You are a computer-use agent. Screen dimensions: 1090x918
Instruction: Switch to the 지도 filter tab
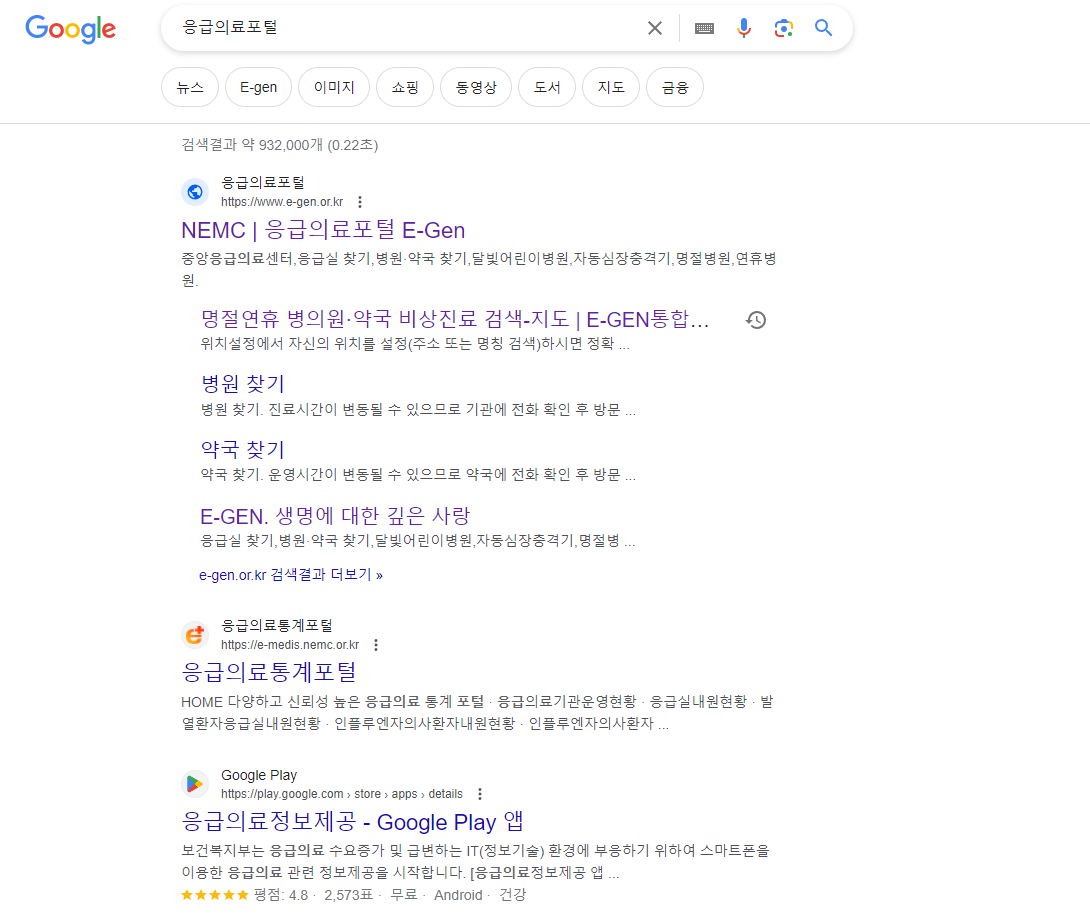coord(610,88)
